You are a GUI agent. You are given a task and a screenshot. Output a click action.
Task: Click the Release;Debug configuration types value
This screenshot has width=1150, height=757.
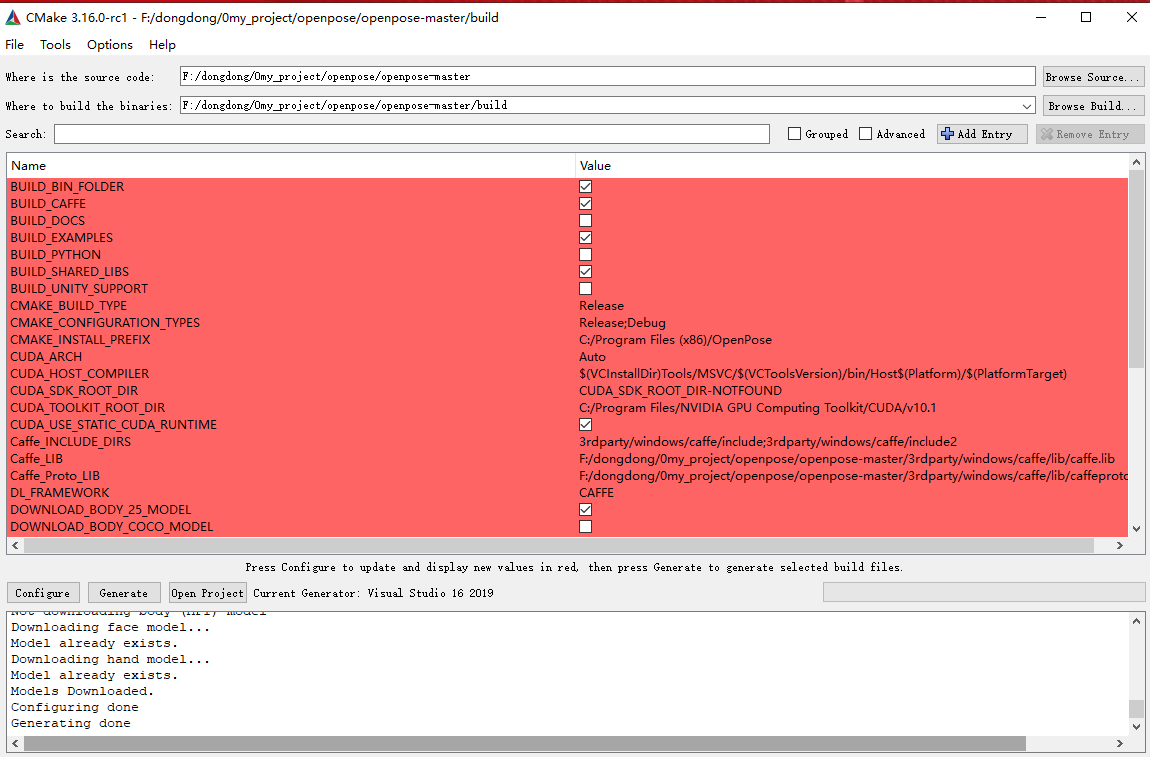pos(623,323)
